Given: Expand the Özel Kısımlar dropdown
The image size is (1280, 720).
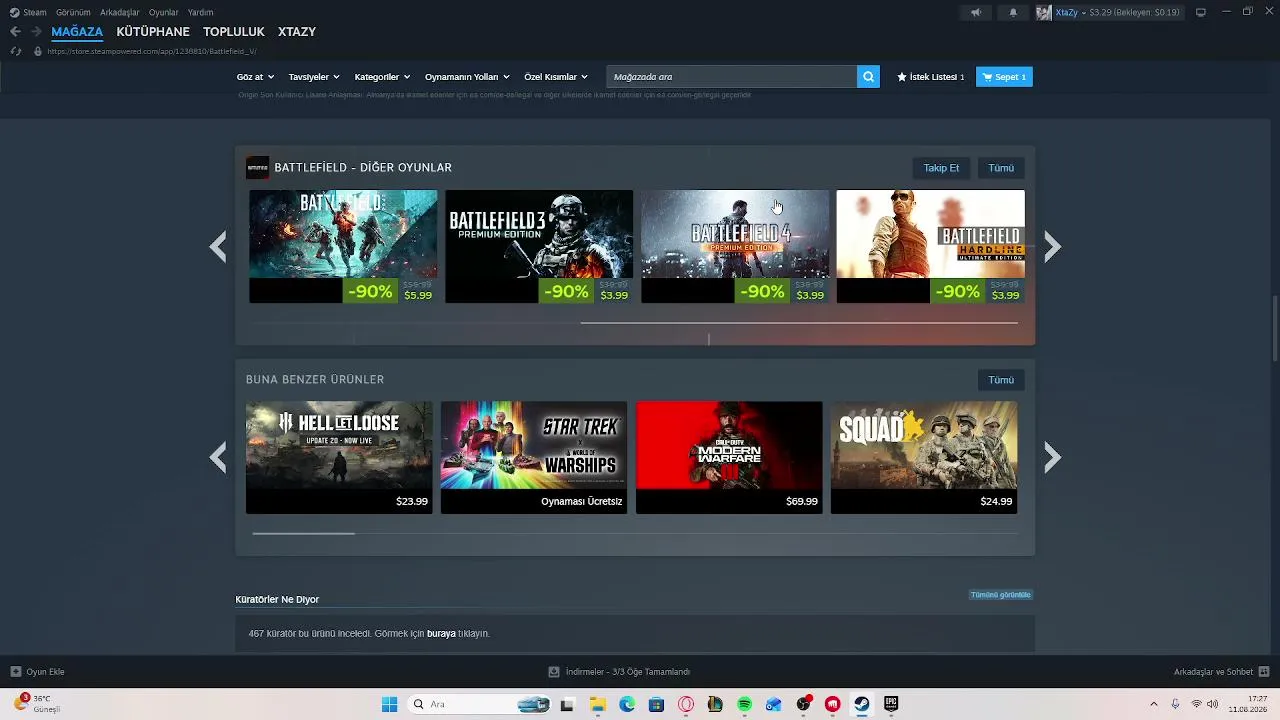Looking at the screenshot, I should pyautogui.click(x=556, y=77).
